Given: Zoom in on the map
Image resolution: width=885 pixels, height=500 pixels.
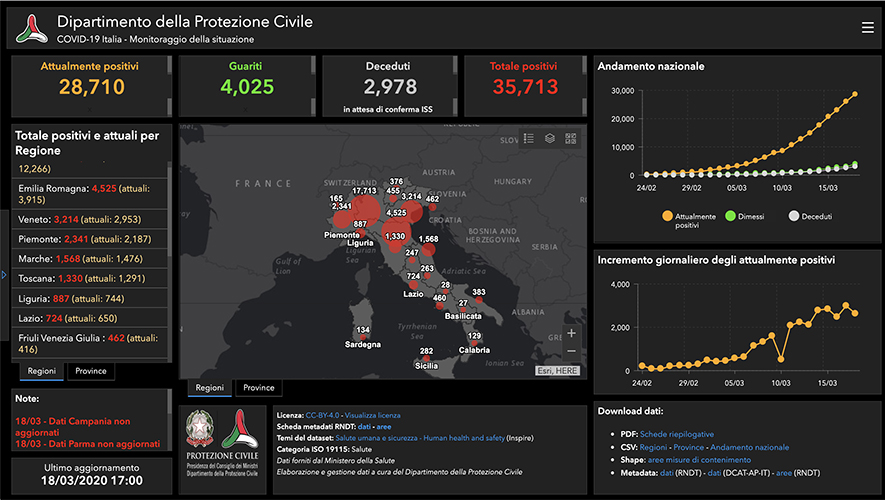Looking at the screenshot, I should pyautogui.click(x=571, y=333).
